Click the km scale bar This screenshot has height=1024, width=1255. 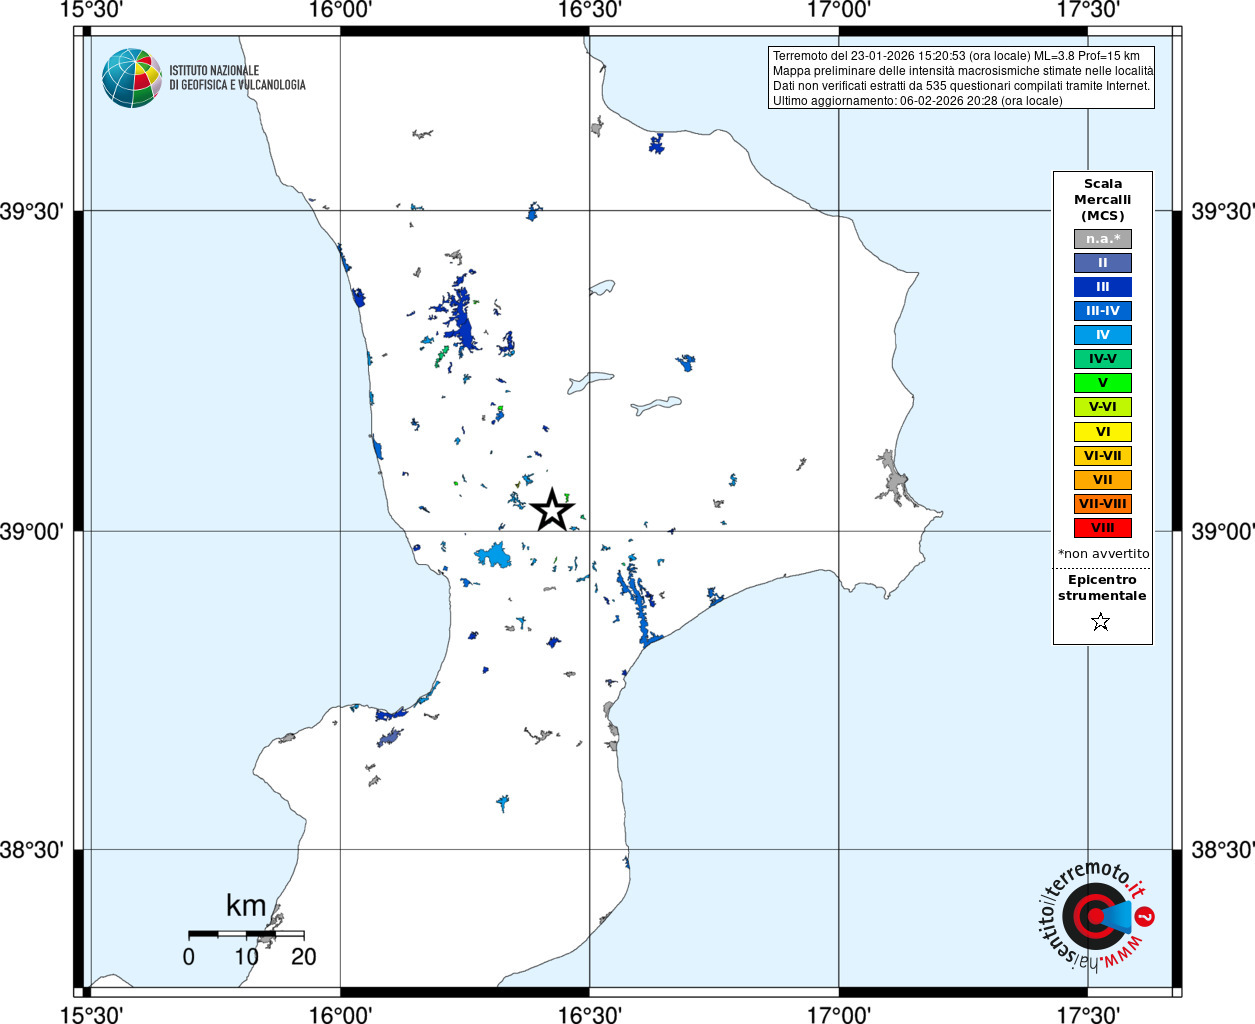tap(246, 934)
